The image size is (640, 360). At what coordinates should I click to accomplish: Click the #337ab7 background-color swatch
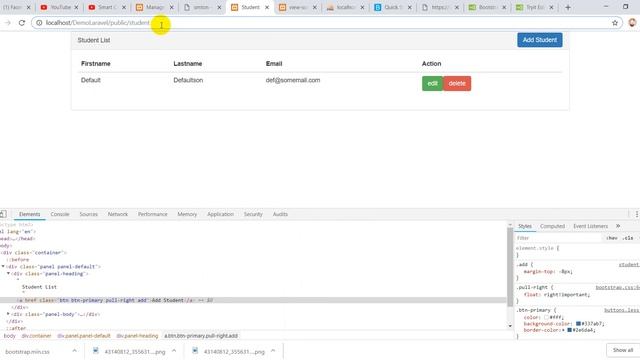pyautogui.click(x=578, y=324)
